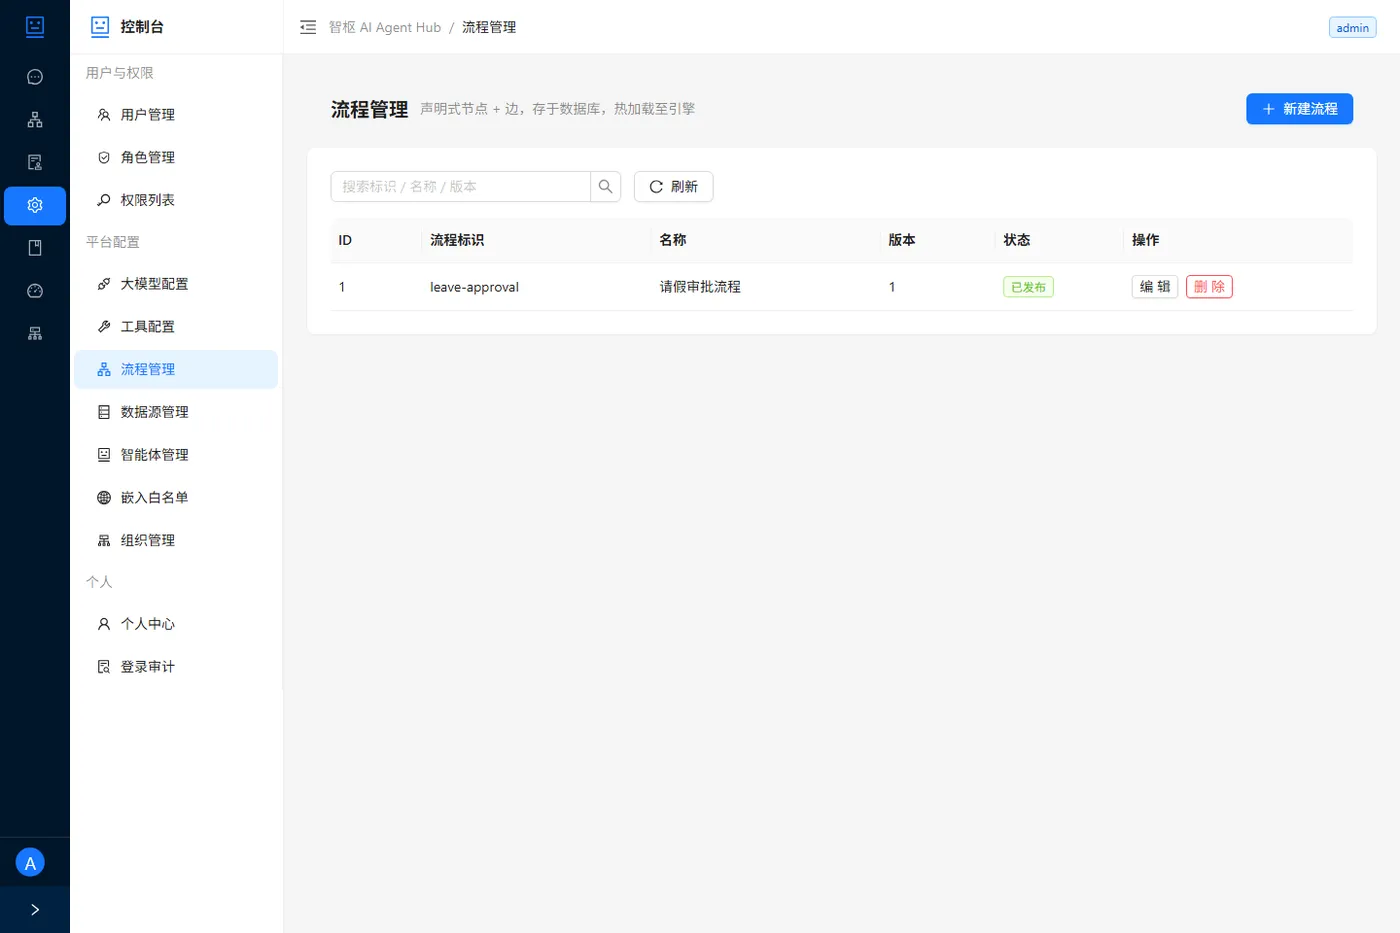The height and width of the screenshot is (933, 1400).
Task: Click 编辑 for leave-approval row
Action: pyautogui.click(x=1155, y=287)
